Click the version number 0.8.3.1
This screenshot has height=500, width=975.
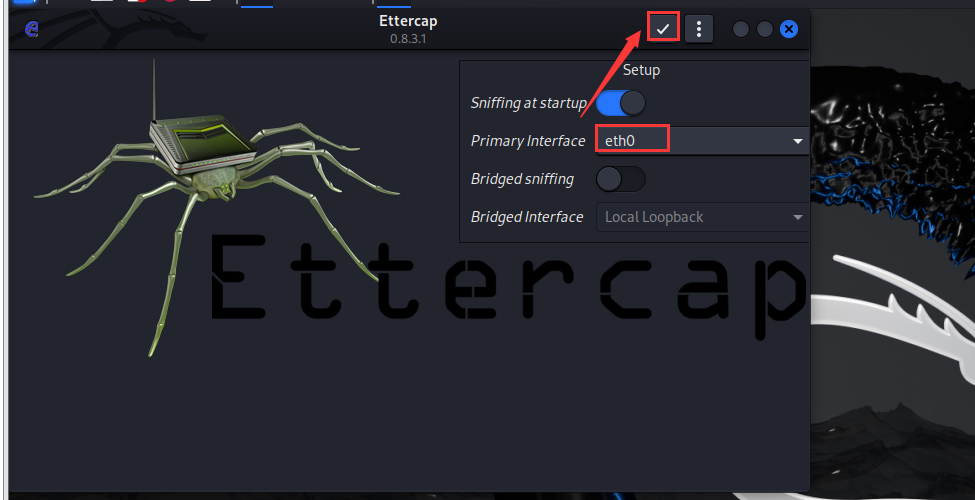tap(408, 39)
